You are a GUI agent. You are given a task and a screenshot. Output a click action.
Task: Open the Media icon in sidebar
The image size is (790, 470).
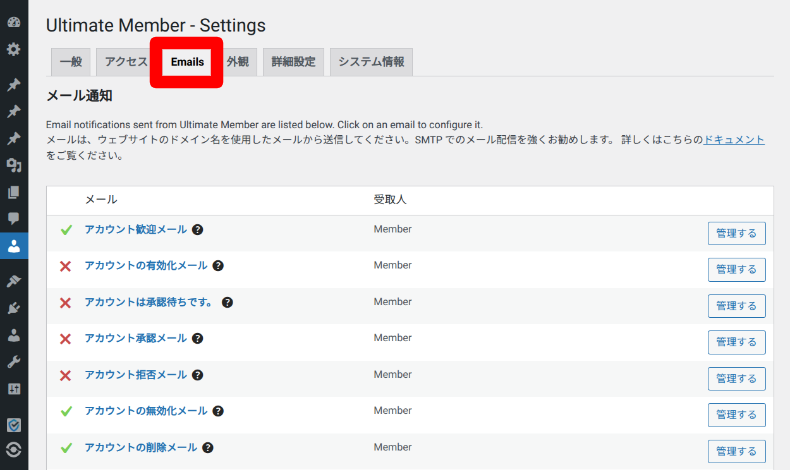[14, 165]
